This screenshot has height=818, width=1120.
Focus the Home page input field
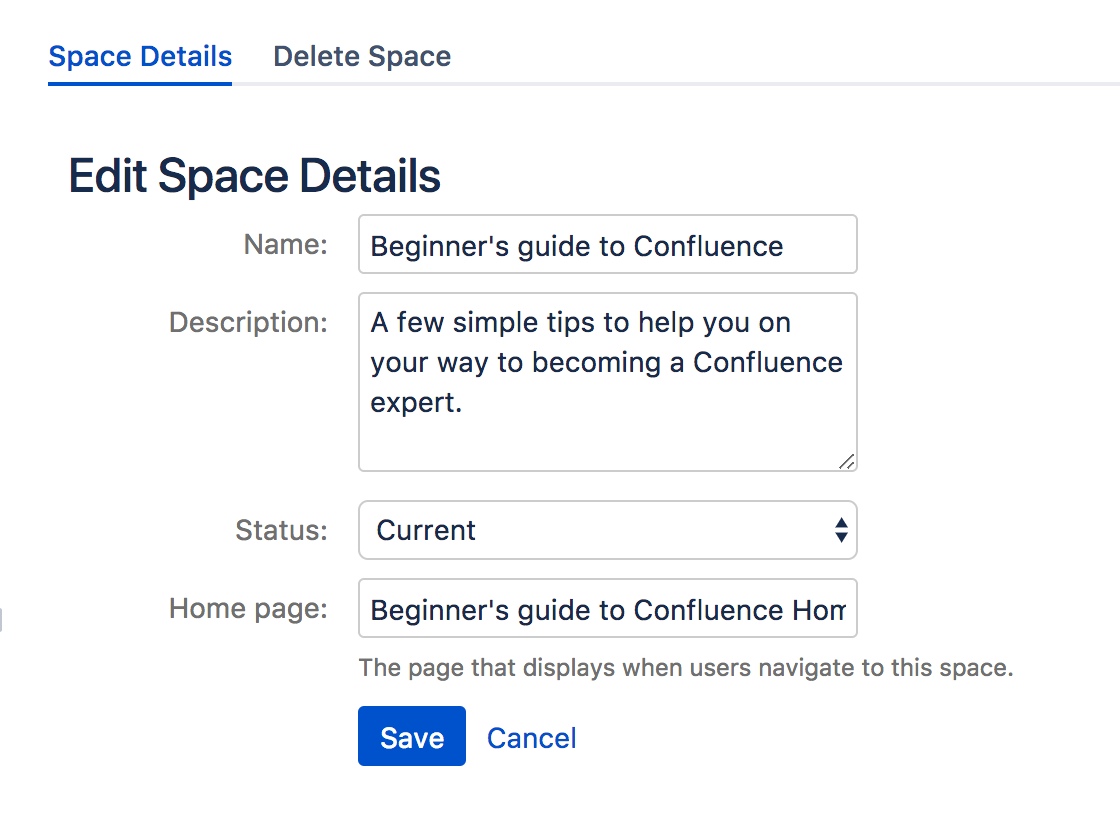tap(607, 609)
